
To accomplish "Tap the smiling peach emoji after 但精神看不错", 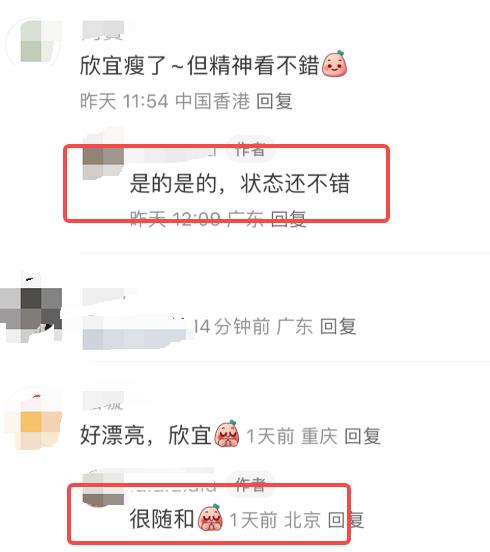I will coord(334,64).
